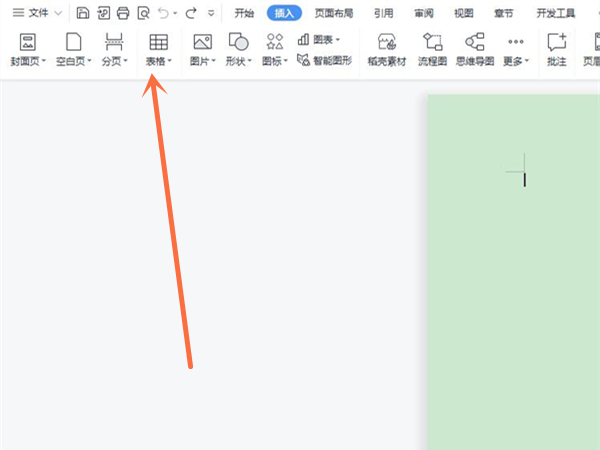Open the 页面布局 tab
Image resolution: width=600 pixels, height=450 pixels.
click(334, 13)
